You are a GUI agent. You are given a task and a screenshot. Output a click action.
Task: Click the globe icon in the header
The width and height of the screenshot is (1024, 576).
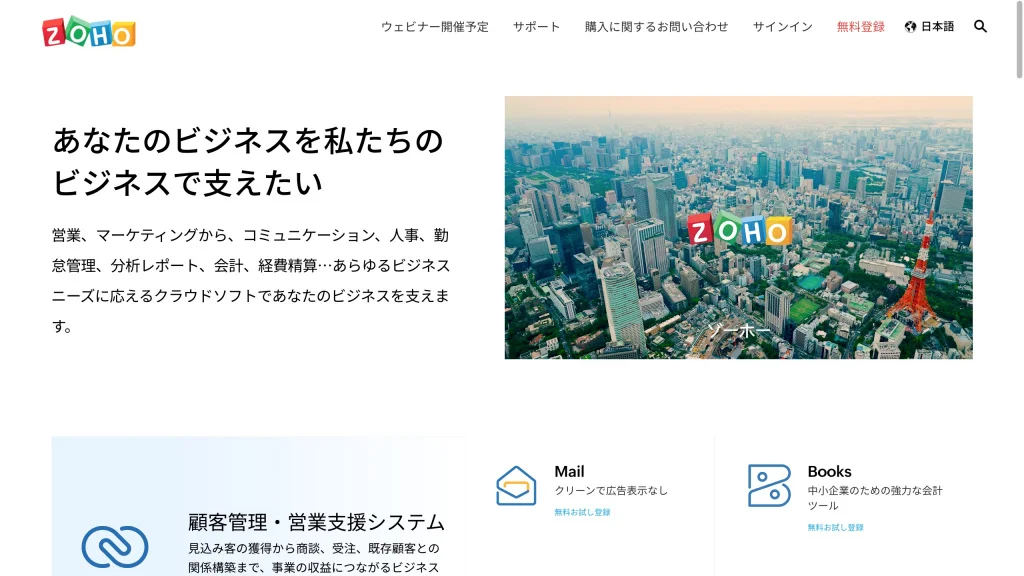910,27
